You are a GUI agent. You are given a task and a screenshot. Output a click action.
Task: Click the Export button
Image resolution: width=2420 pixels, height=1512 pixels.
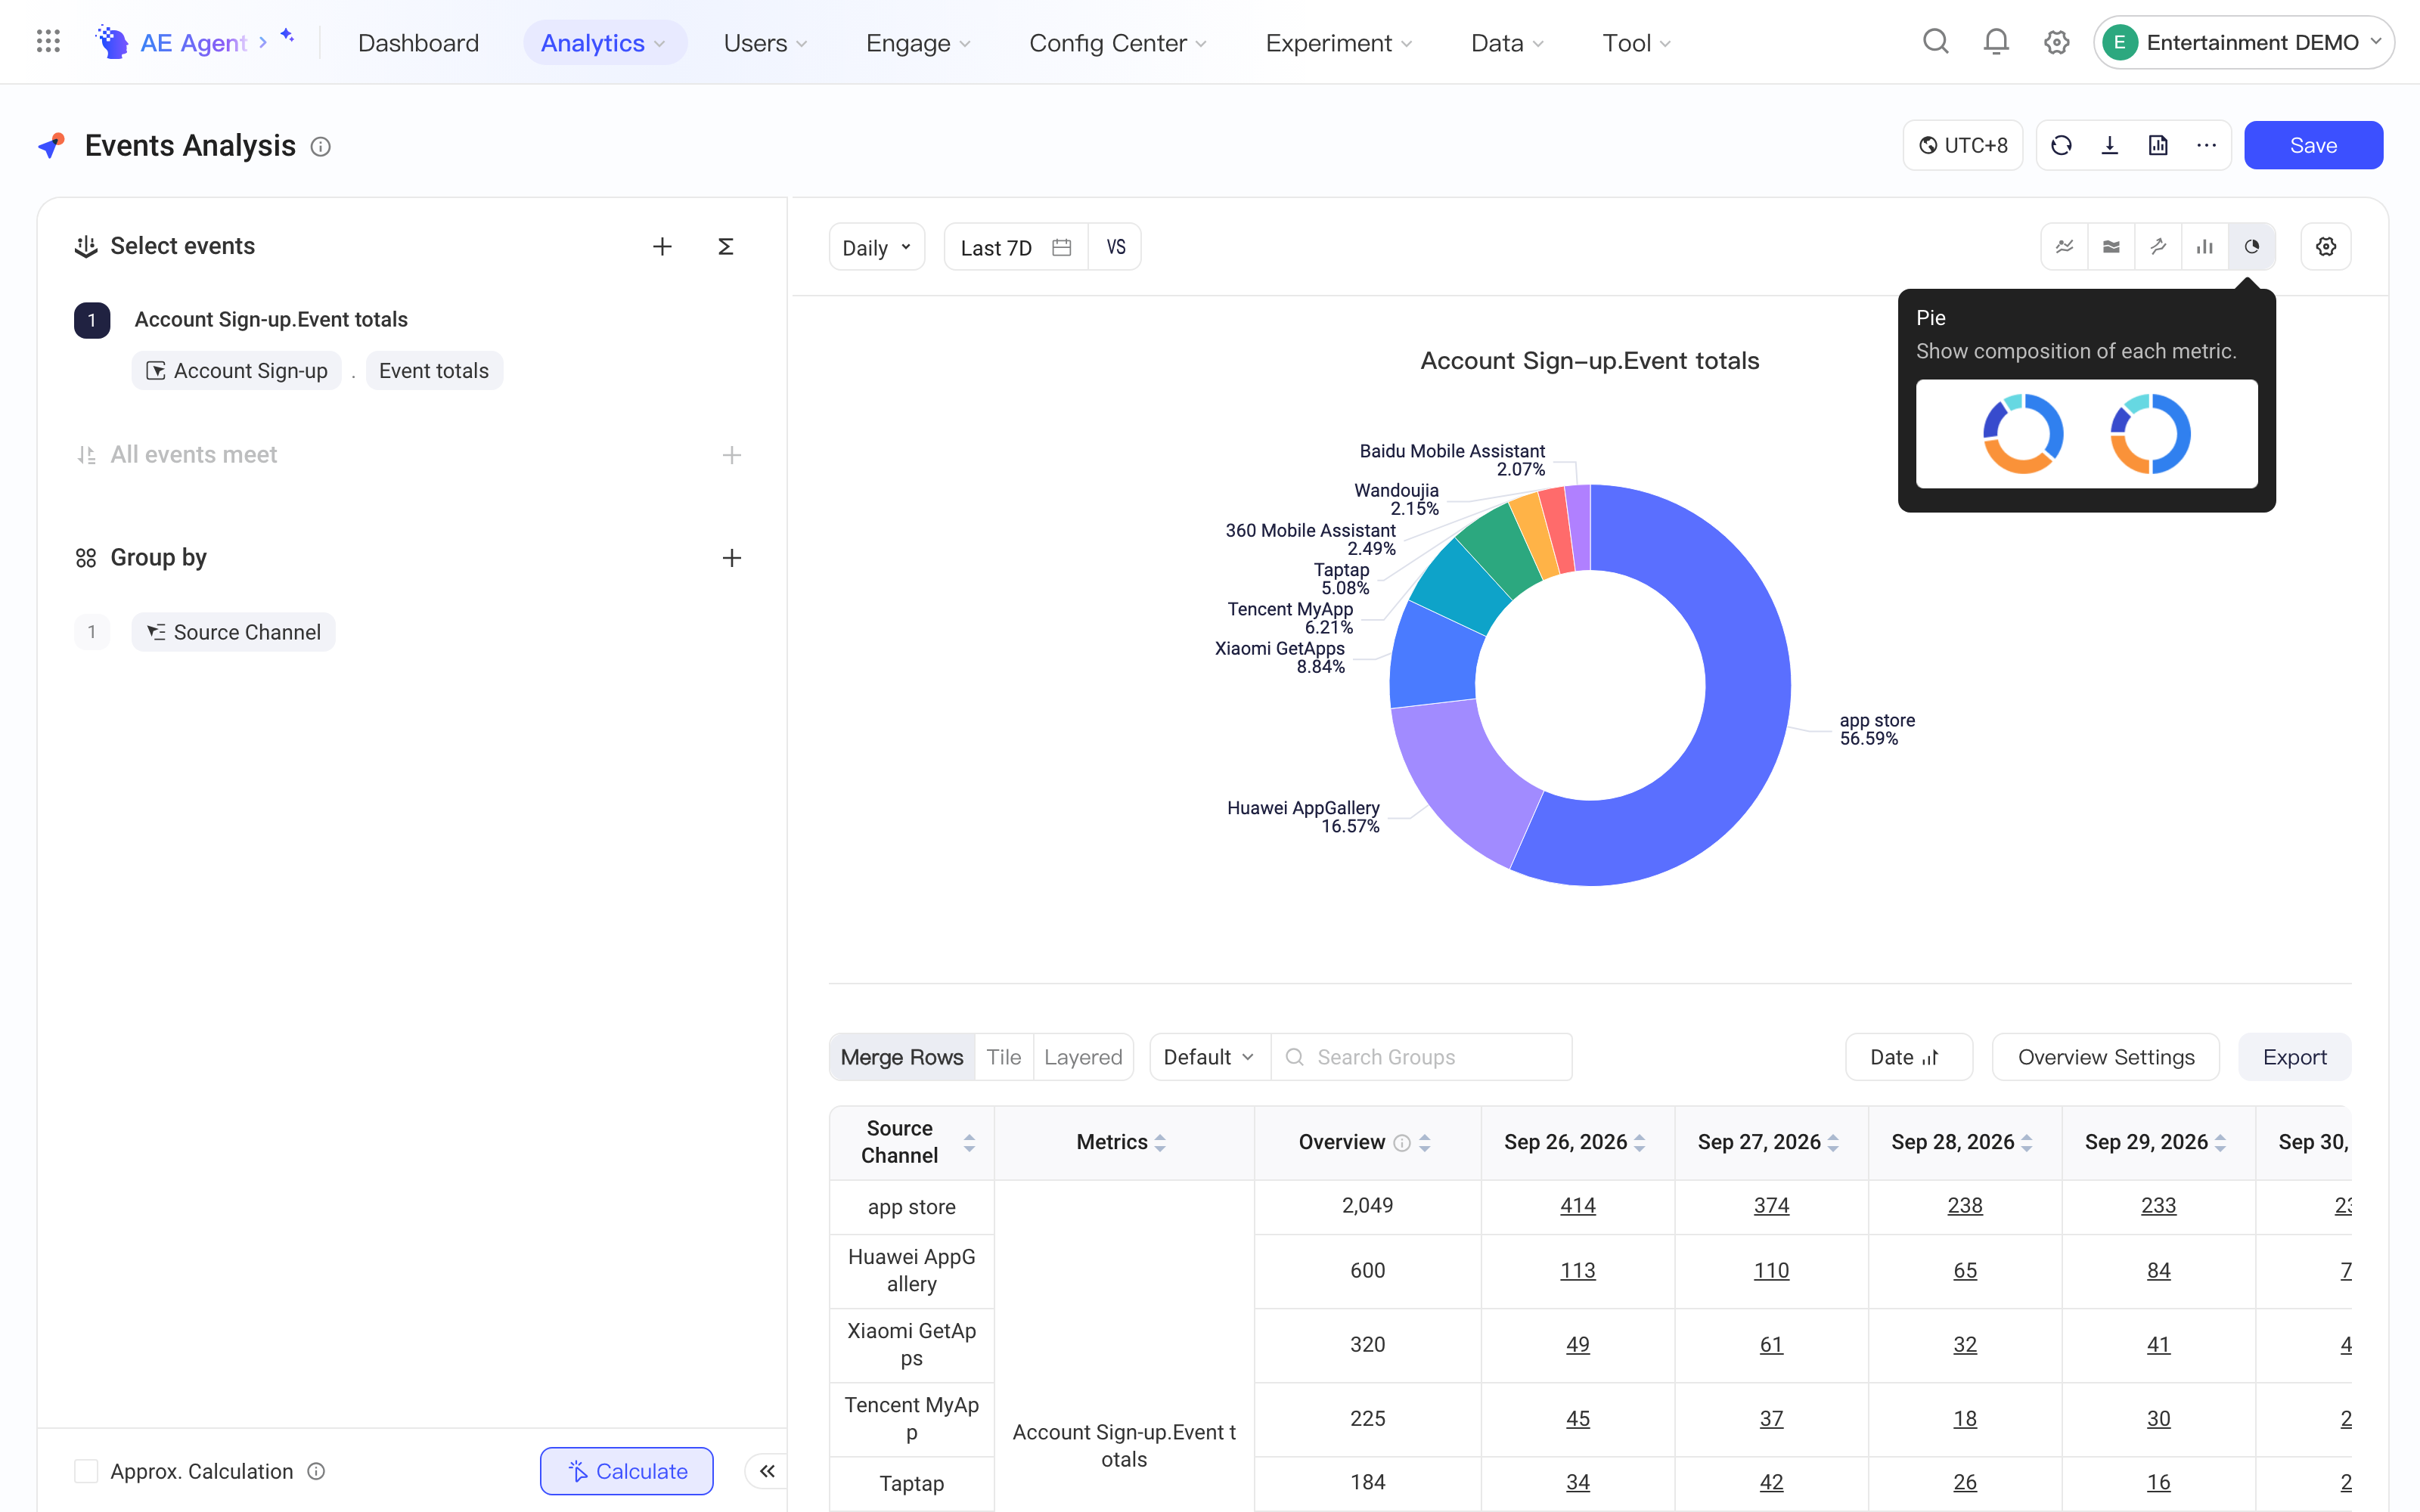(x=2294, y=1057)
